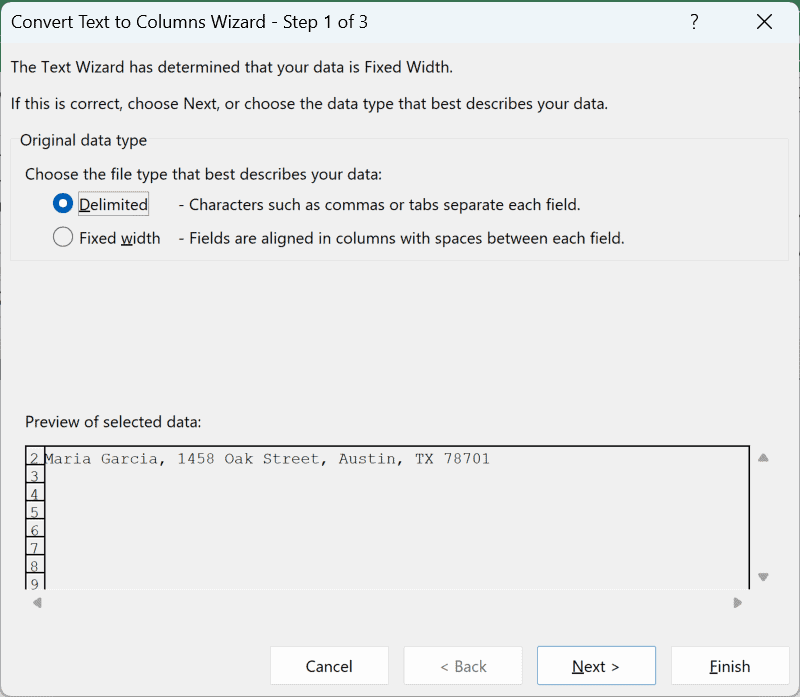800x697 pixels.
Task: Click the Maria Garcia preview data line
Action: (267, 459)
